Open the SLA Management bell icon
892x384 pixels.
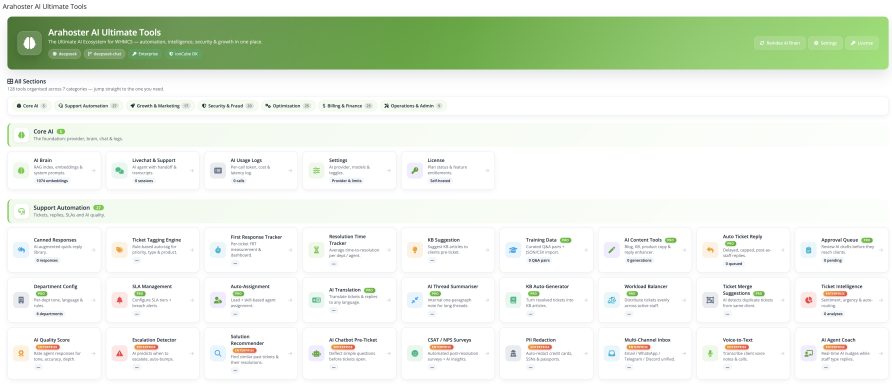(120, 300)
